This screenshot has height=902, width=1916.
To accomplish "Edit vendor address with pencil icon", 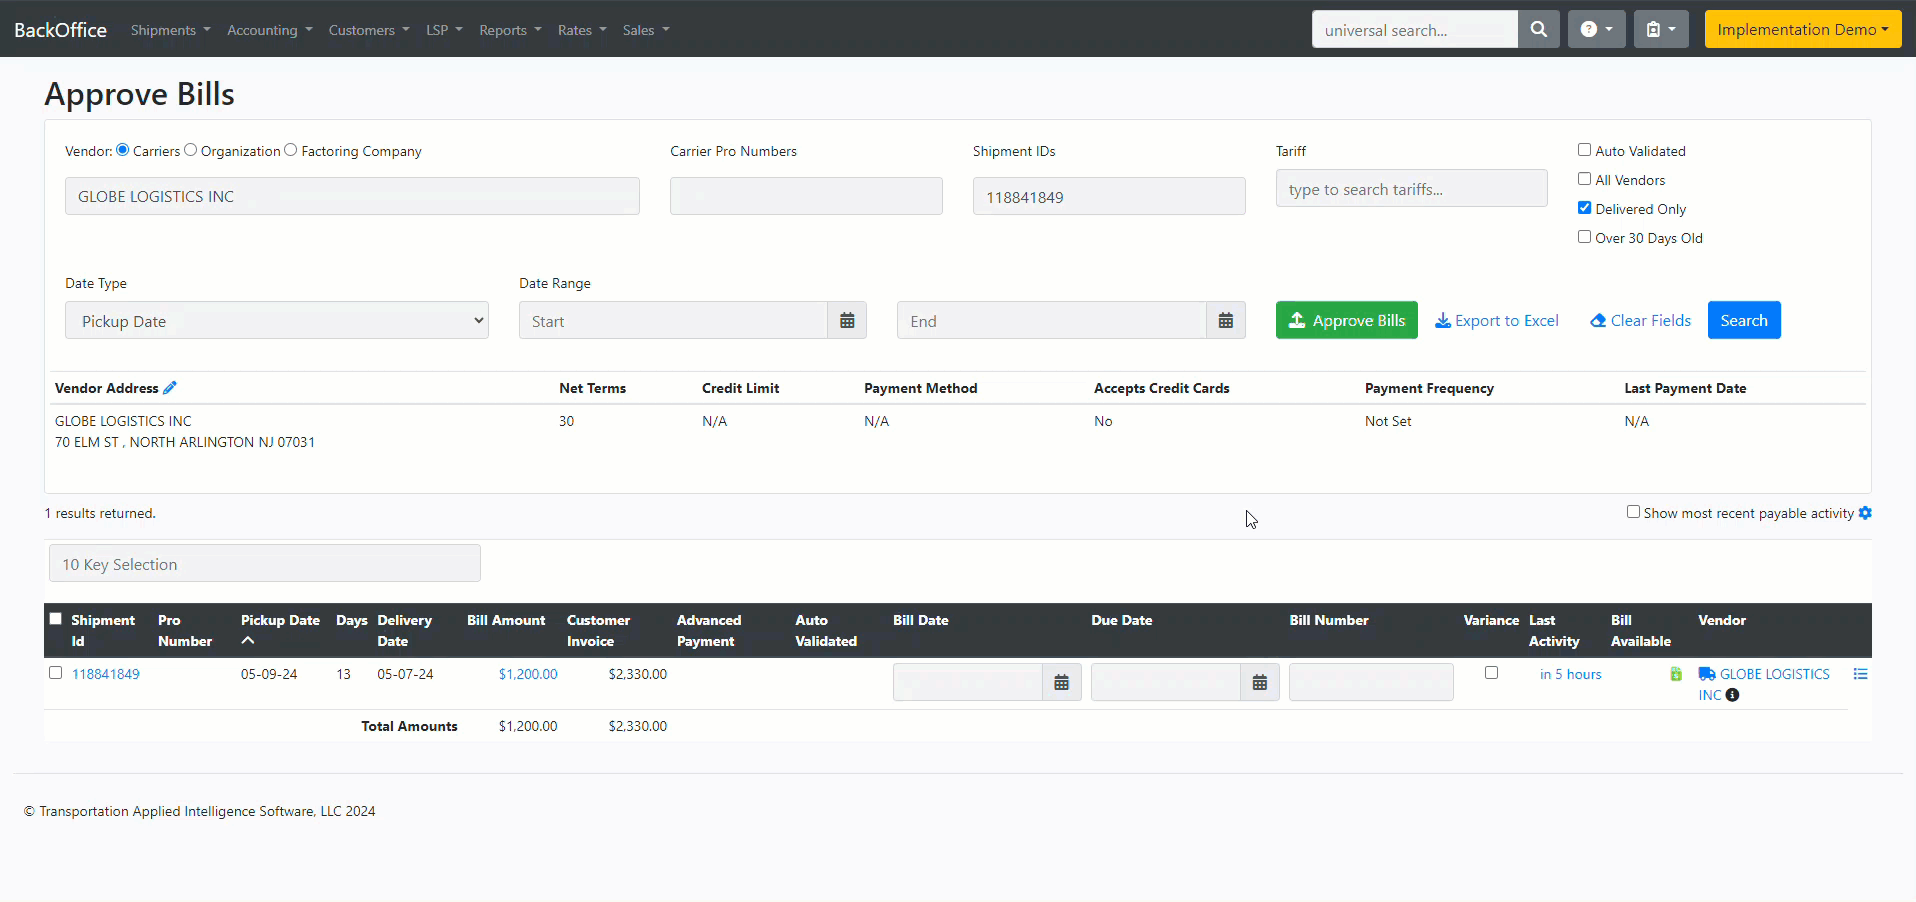I will pos(170,388).
